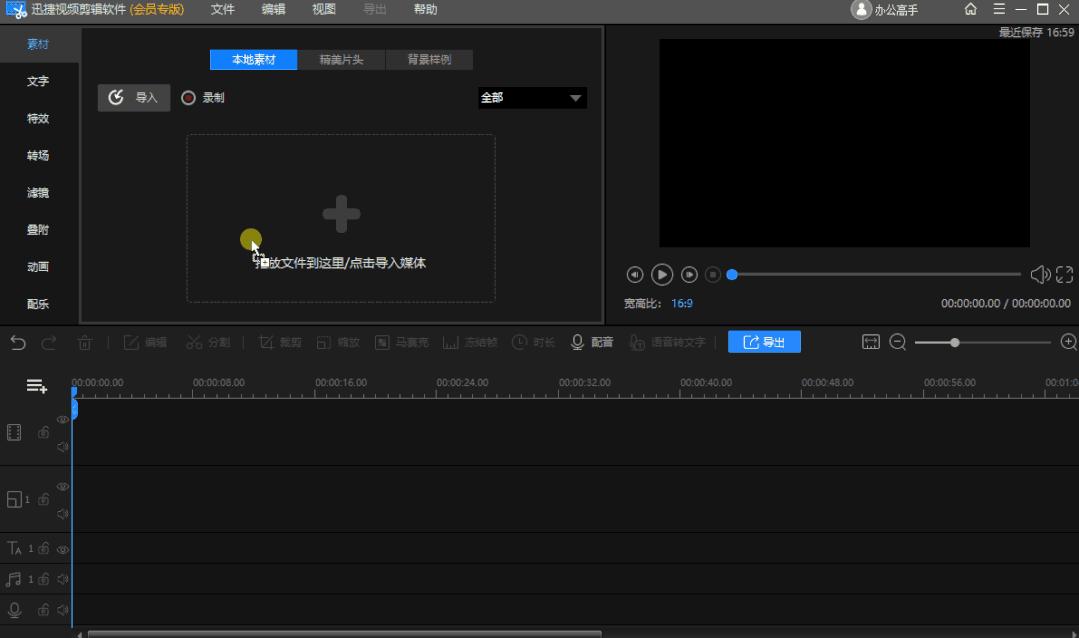Select the 录制 record radio button
Viewport: 1079px width, 638px height.
coord(188,98)
